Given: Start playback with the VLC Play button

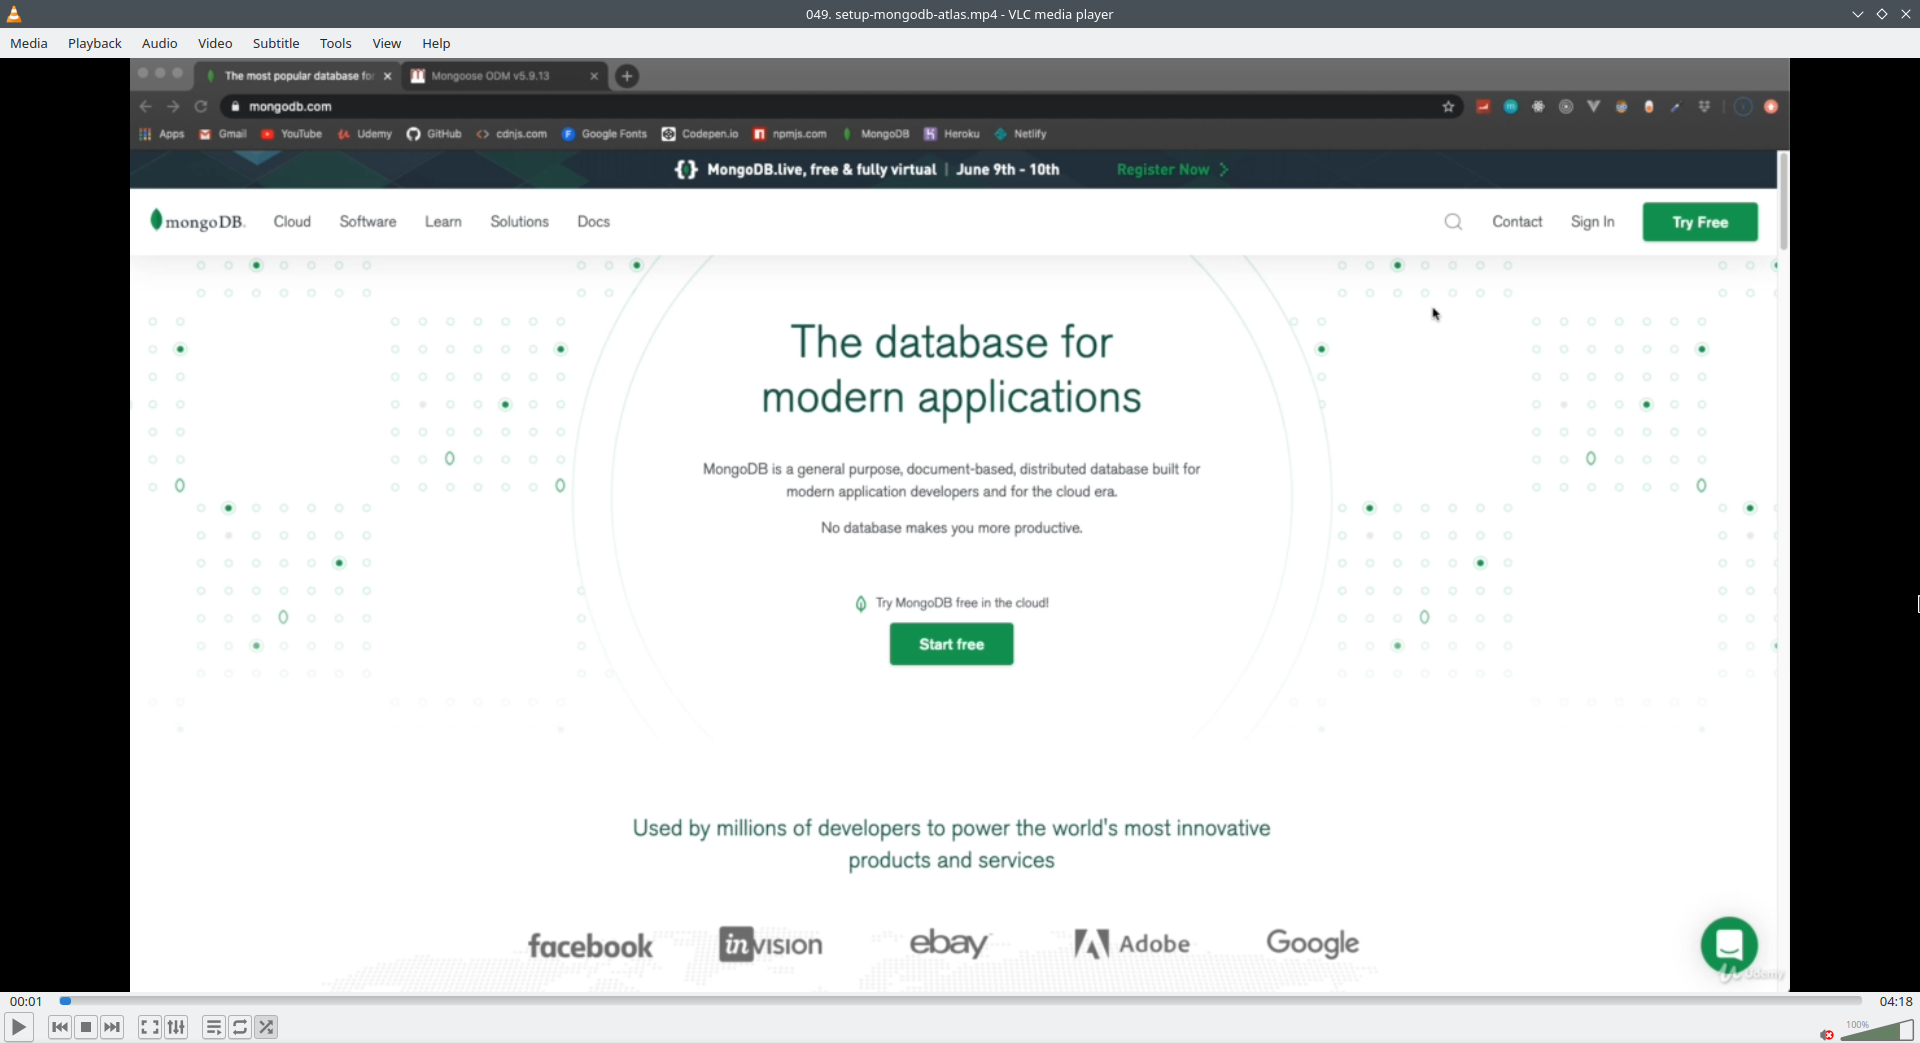Looking at the screenshot, I should [x=18, y=1027].
